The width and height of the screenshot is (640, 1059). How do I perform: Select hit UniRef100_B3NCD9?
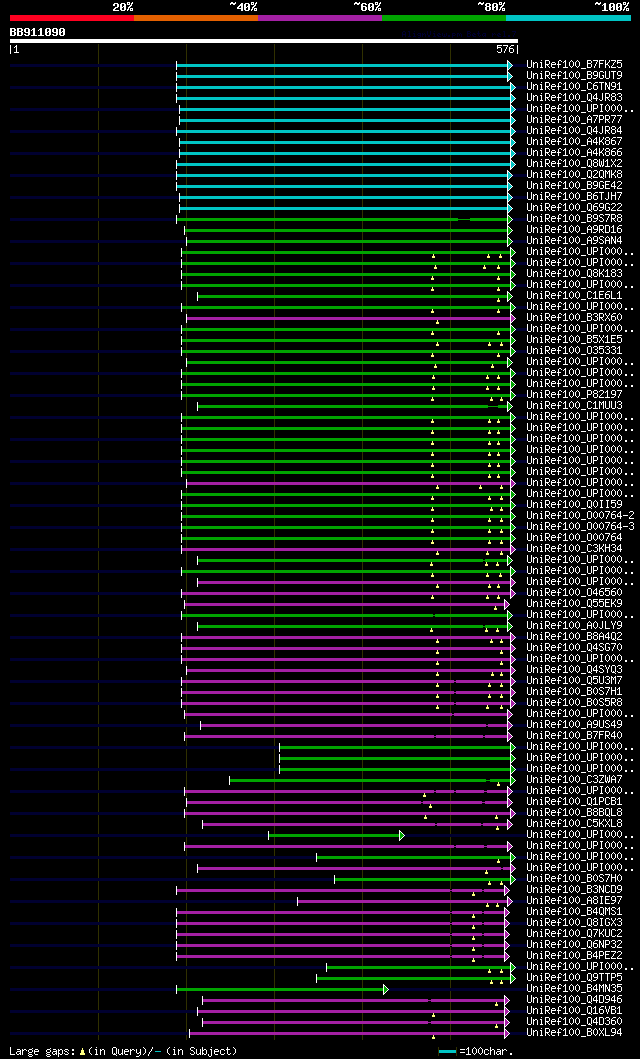point(575,890)
